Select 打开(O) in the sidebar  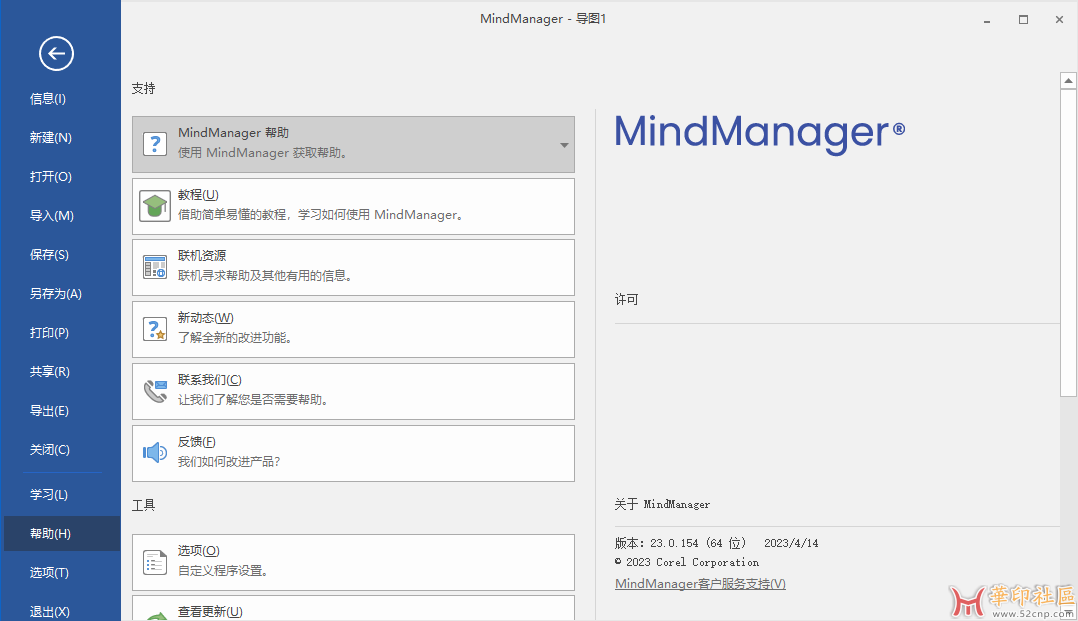tap(51, 177)
